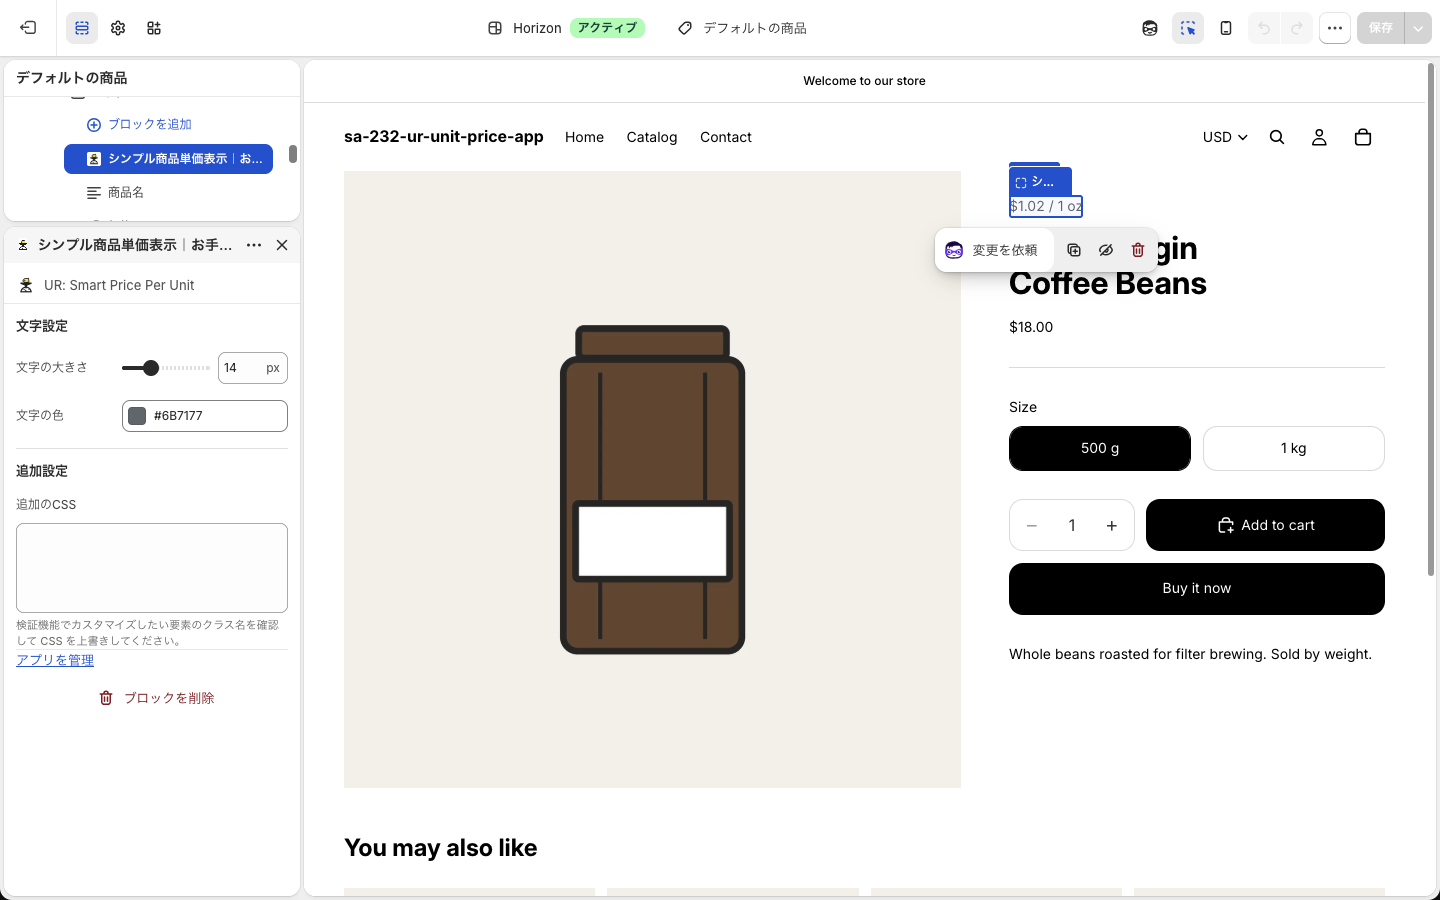Image resolution: width=1440 pixels, height=900 pixels.
Task: Click the shopping cart bag icon
Action: click(1362, 137)
